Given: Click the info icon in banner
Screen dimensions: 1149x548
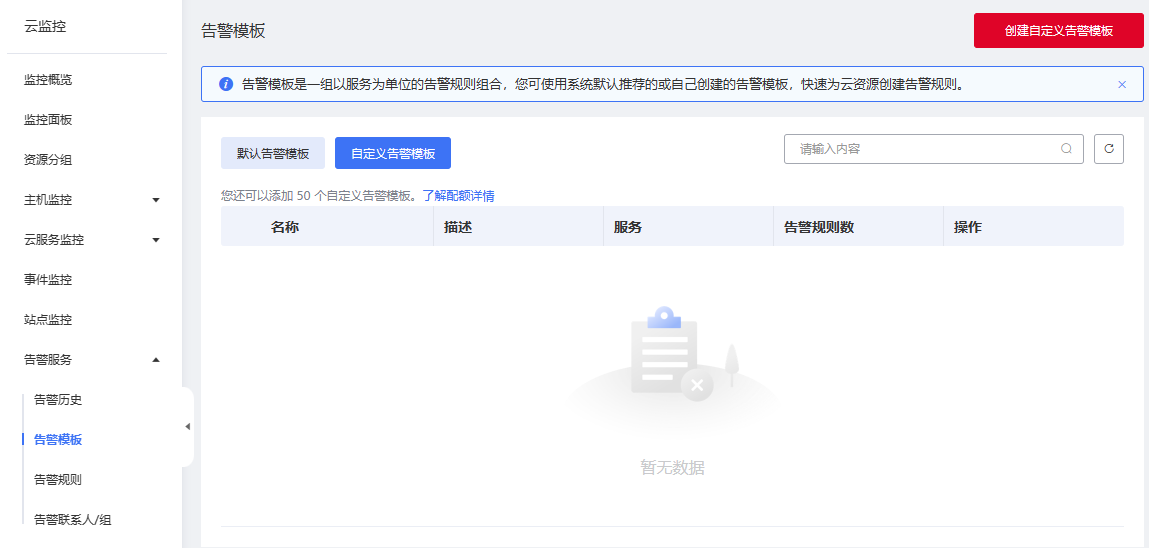Looking at the screenshot, I should 226,85.
